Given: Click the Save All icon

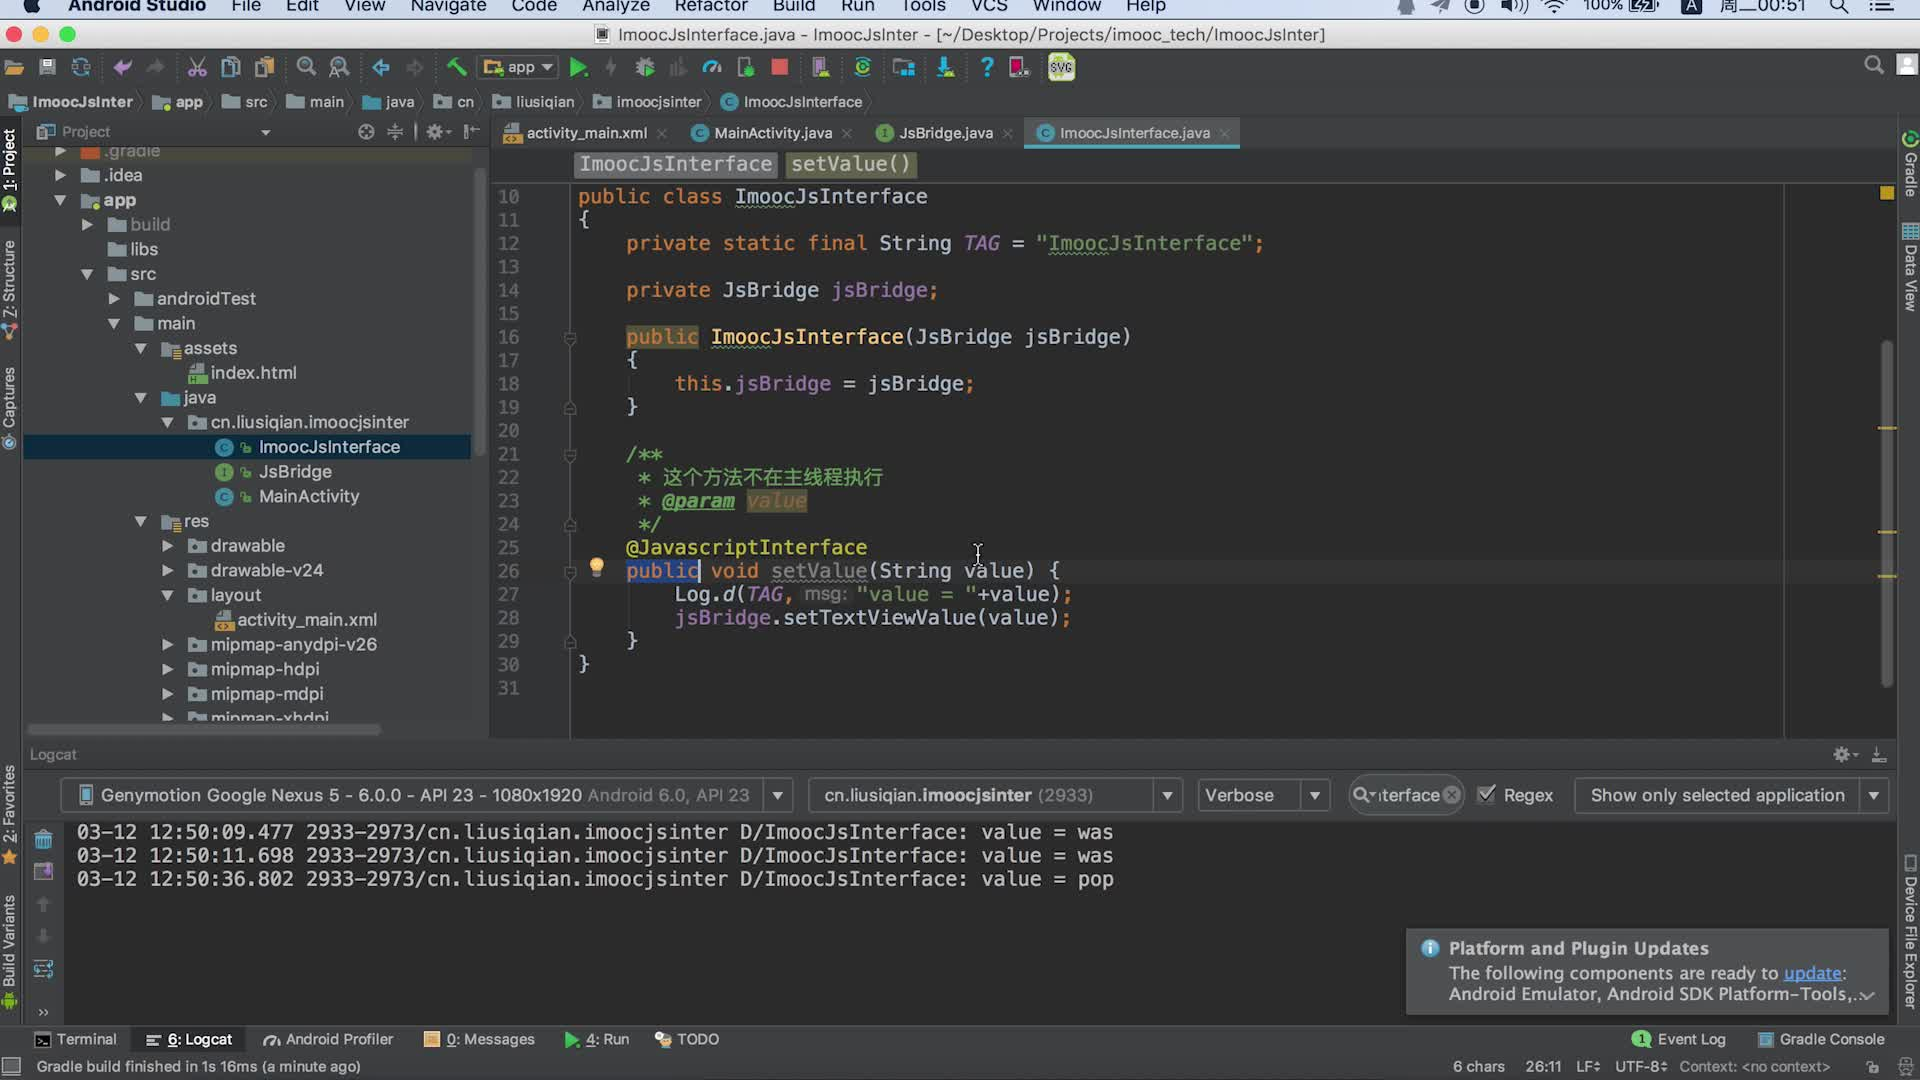Looking at the screenshot, I should (x=47, y=68).
